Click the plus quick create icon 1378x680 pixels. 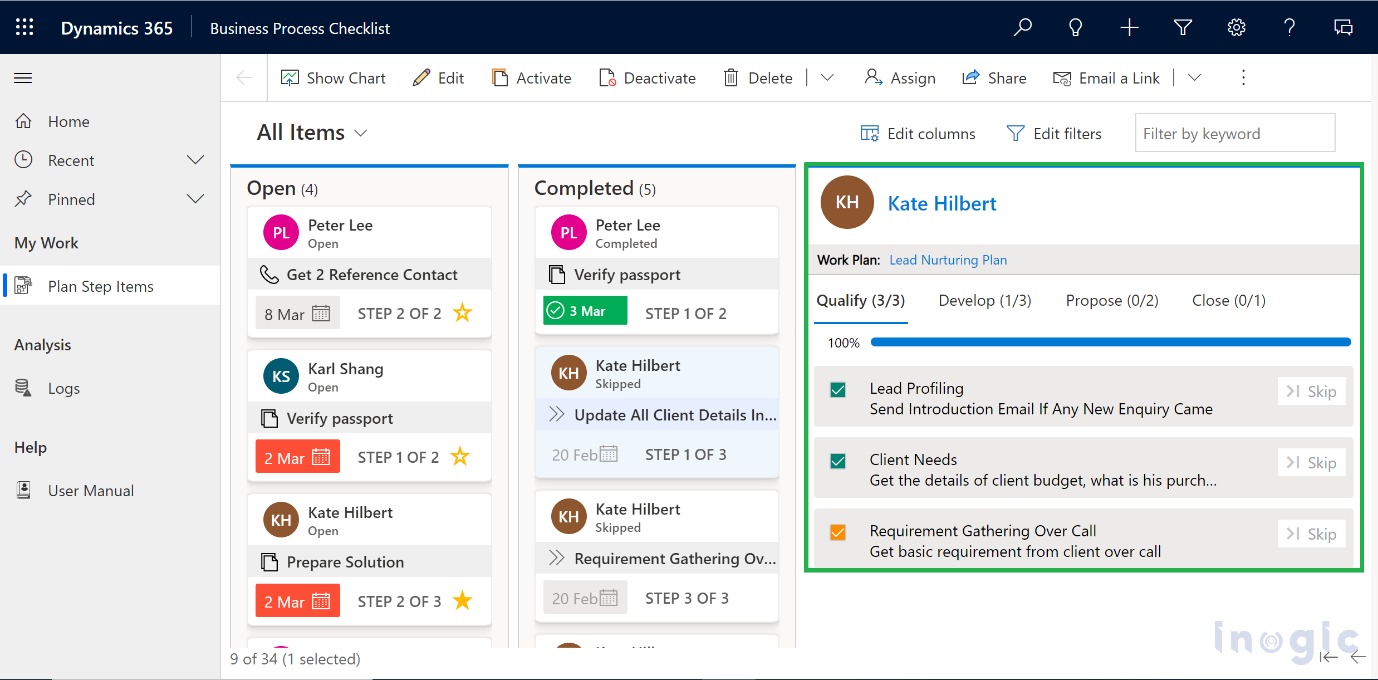click(x=1129, y=28)
